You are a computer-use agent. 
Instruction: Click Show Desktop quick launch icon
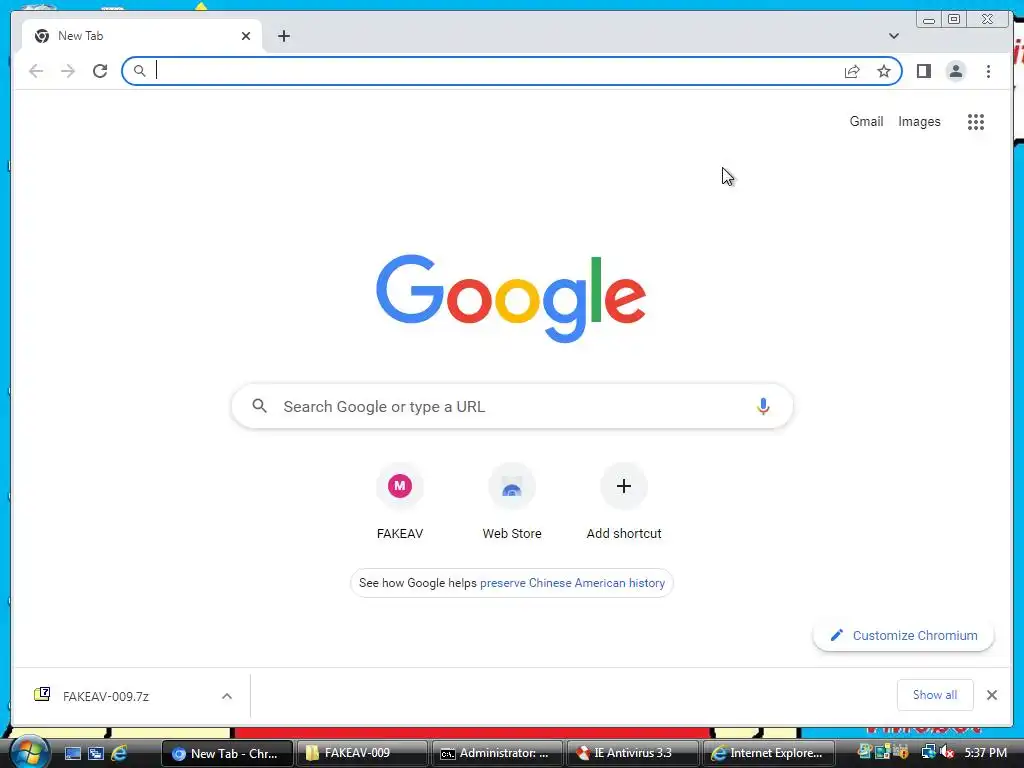pyautogui.click(x=72, y=754)
